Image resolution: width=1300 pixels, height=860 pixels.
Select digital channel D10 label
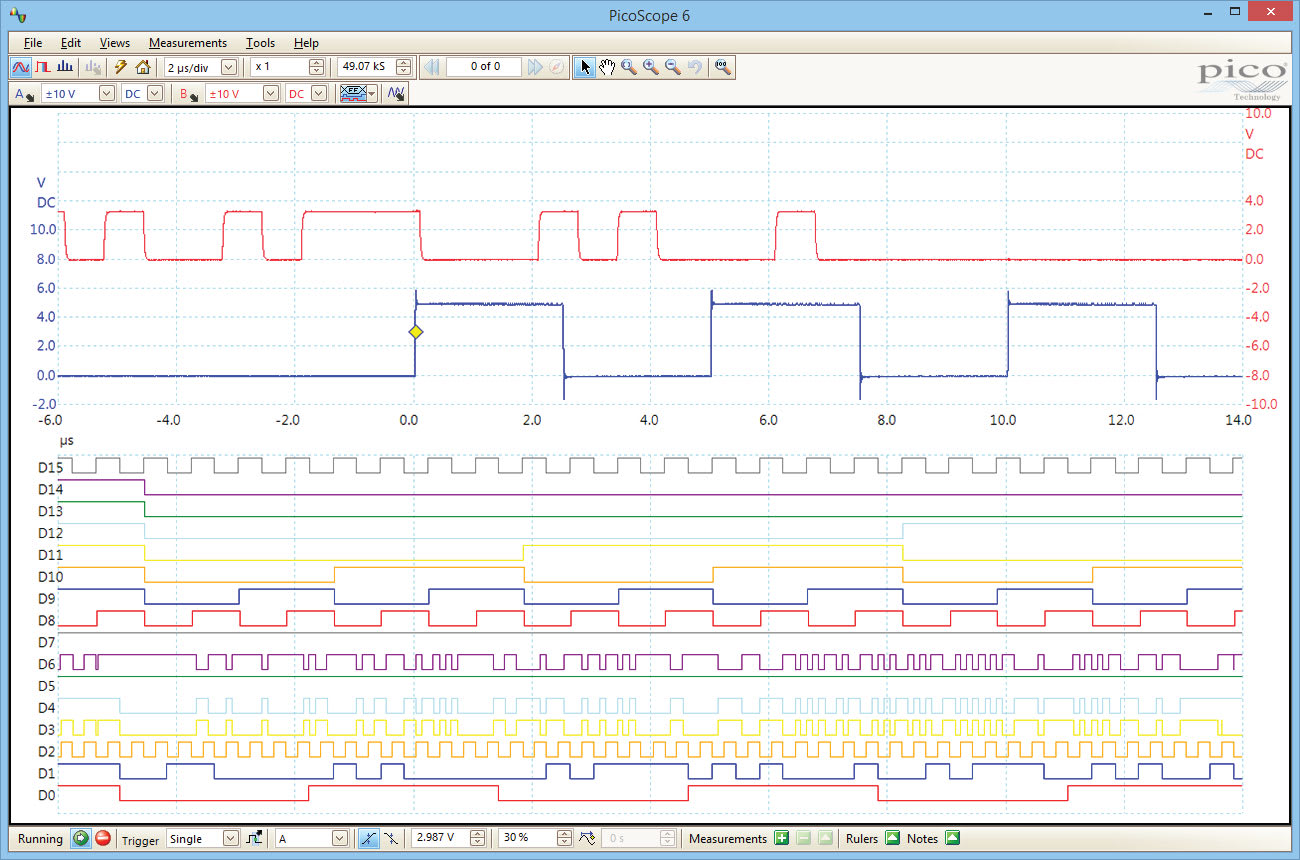click(50, 576)
